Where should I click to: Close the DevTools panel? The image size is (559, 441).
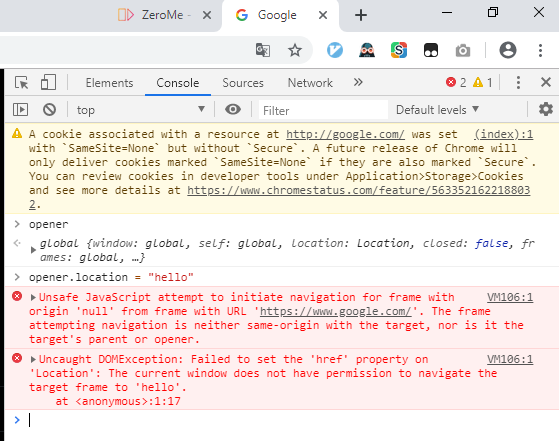pos(546,82)
